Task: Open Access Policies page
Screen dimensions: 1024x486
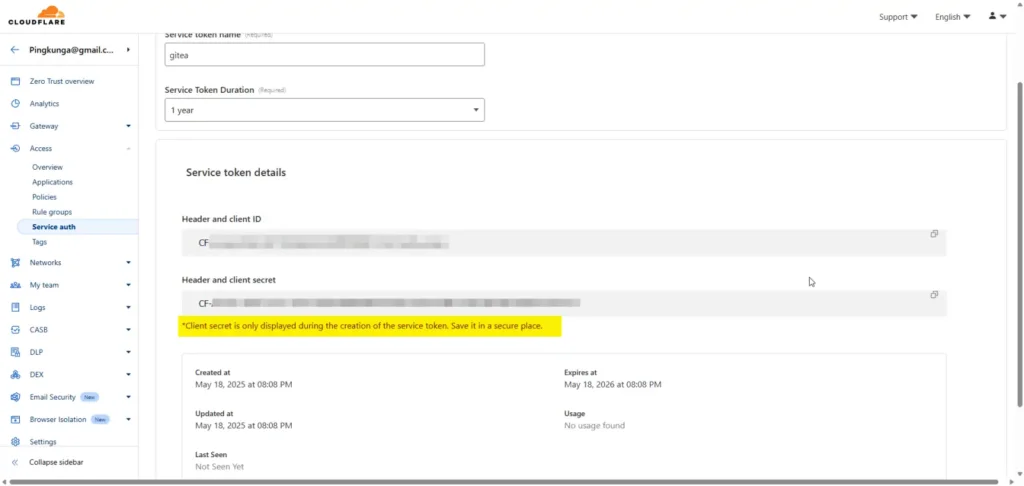Action: click(x=44, y=197)
